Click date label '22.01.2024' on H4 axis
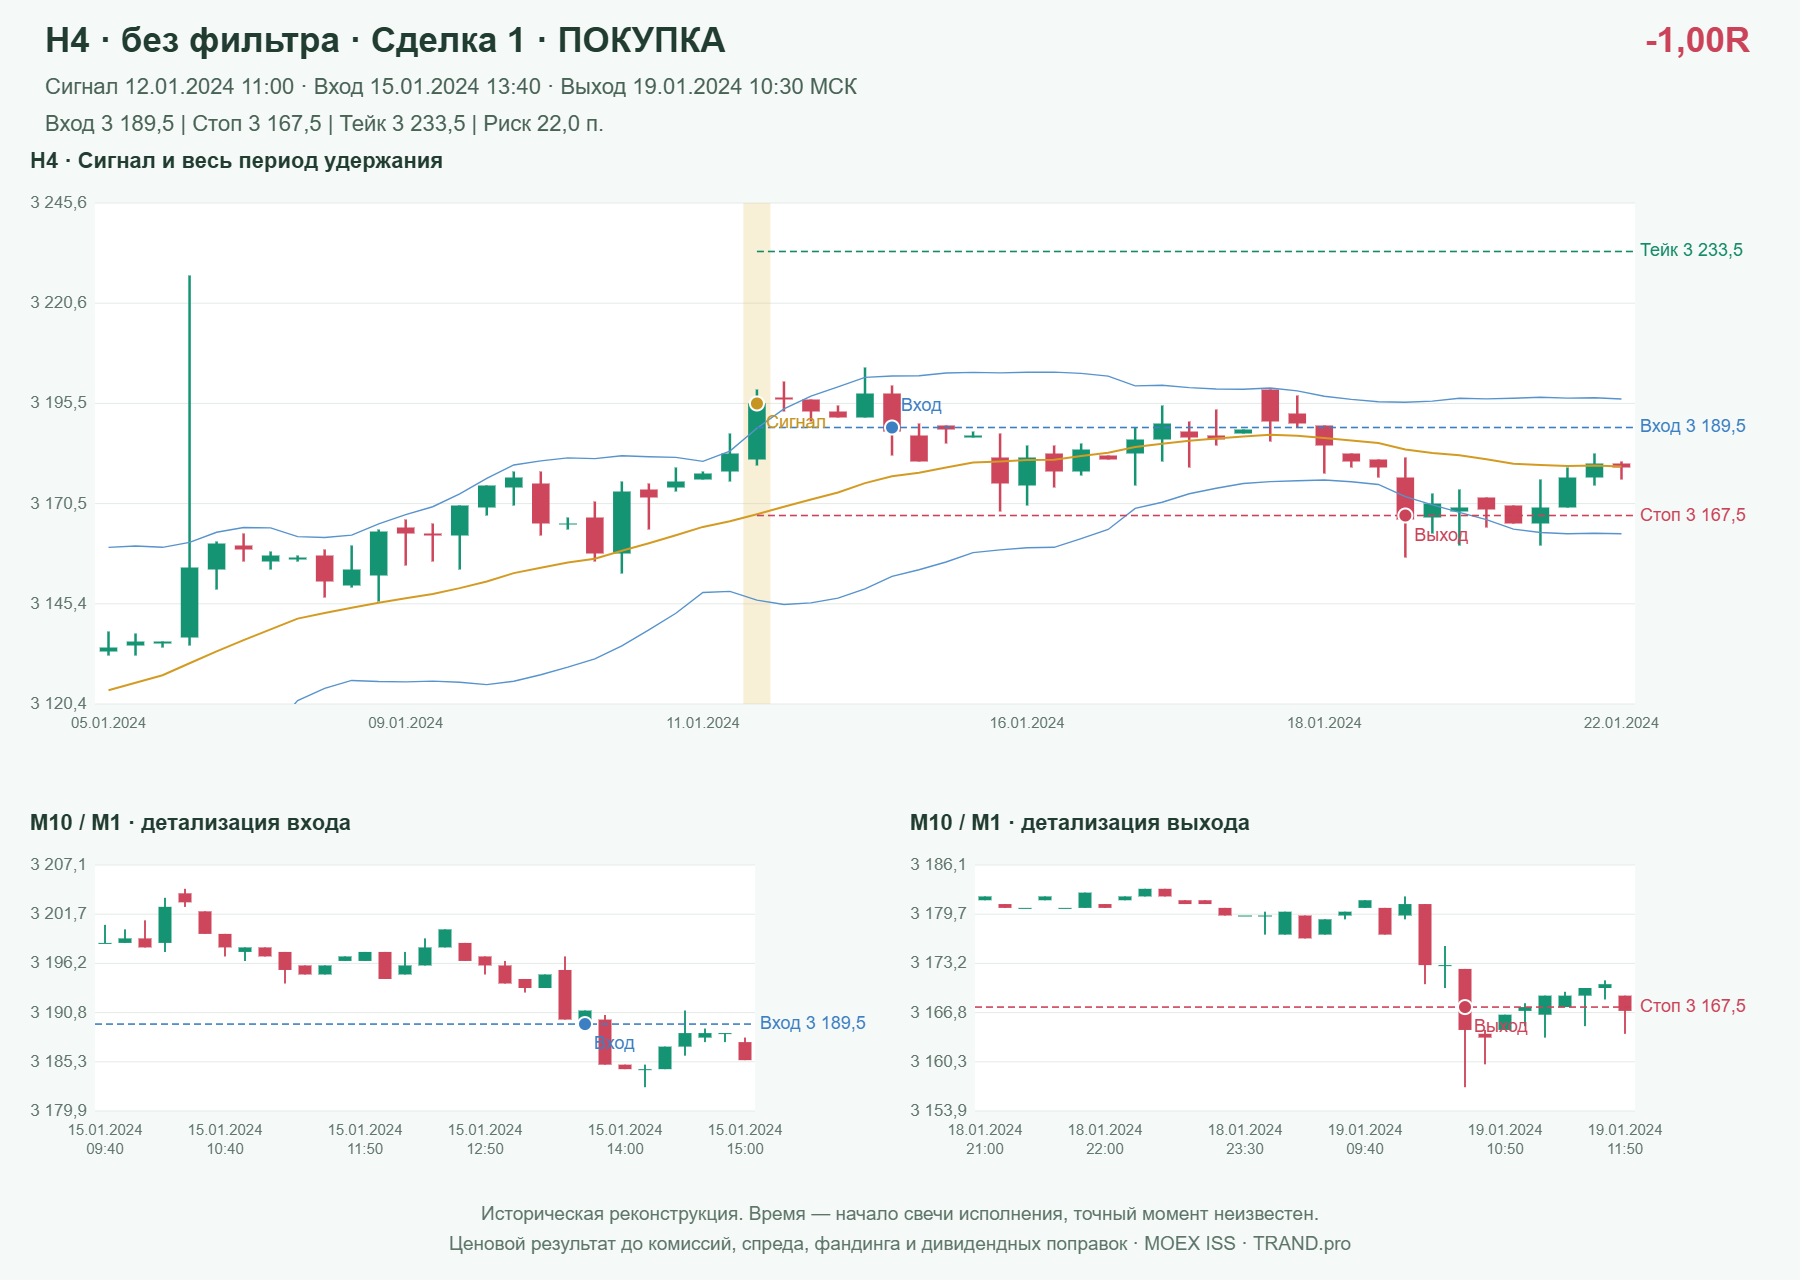This screenshot has height=1280, width=1800. [x=1621, y=723]
